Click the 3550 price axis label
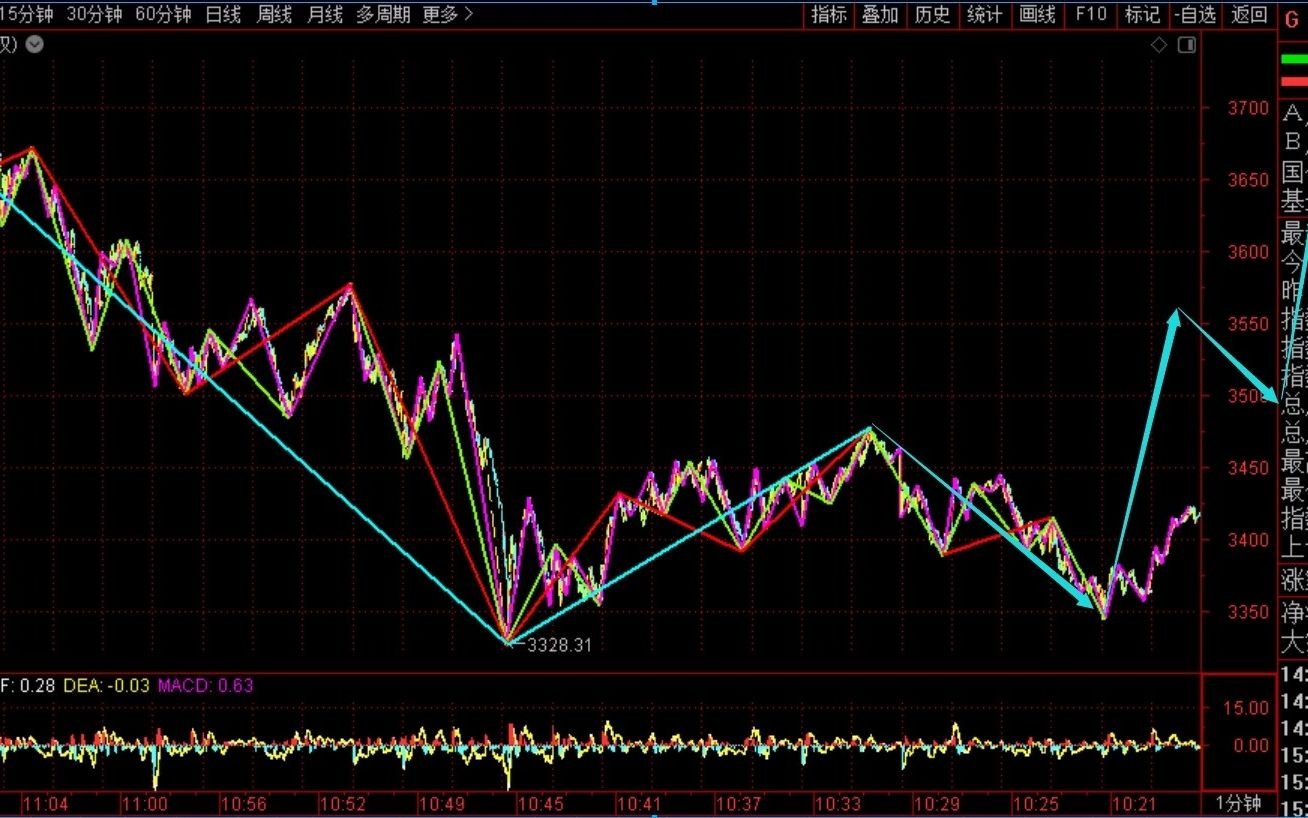1308x818 pixels. [1249, 324]
